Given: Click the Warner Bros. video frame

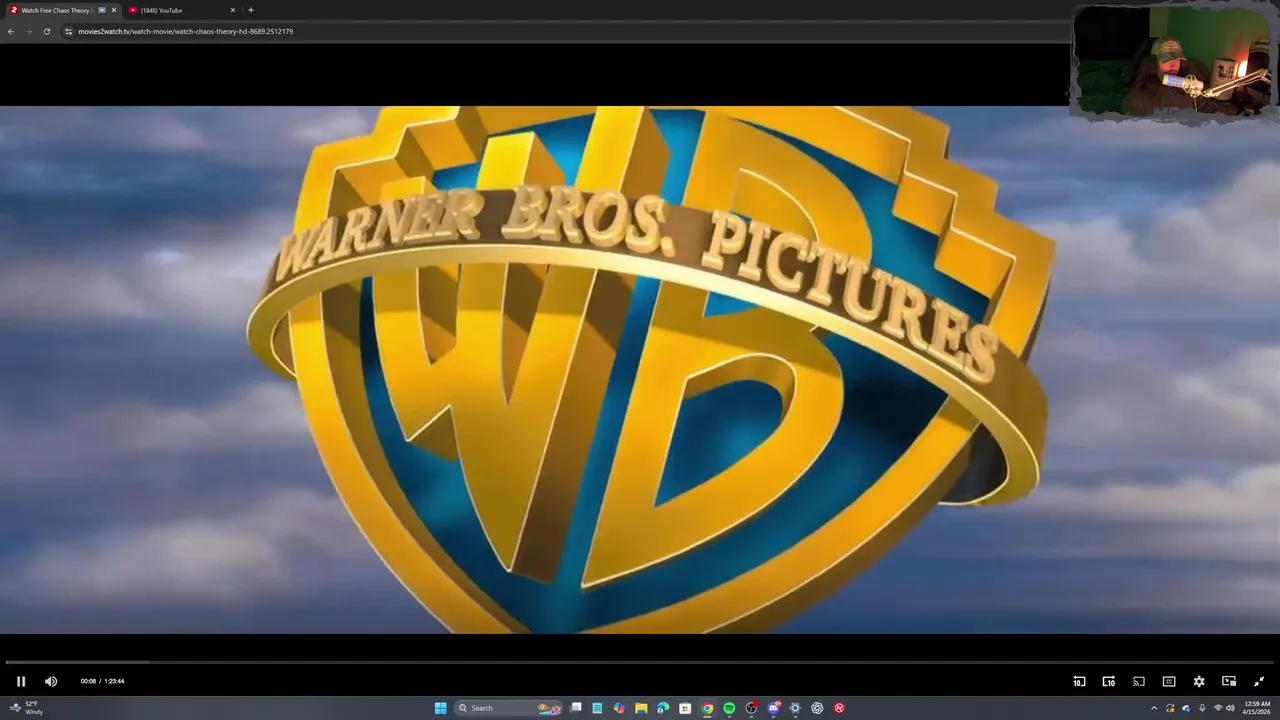Looking at the screenshot, I should [x=640, y=370].
